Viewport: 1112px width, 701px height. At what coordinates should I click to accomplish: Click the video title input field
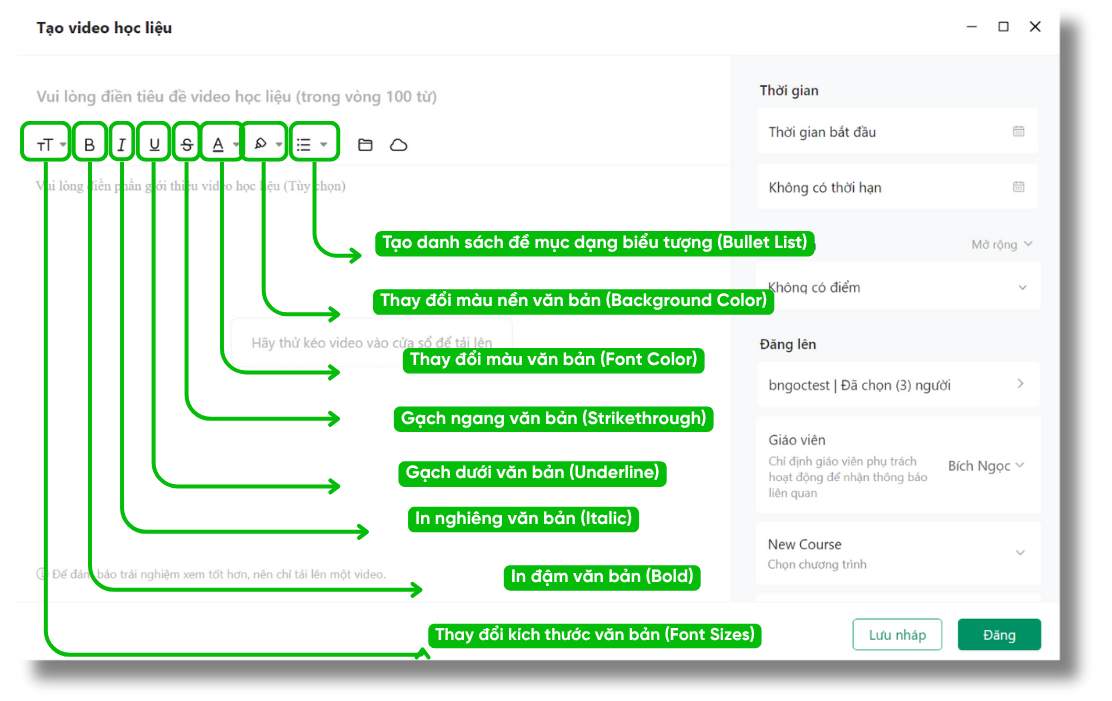pos(300,97)
